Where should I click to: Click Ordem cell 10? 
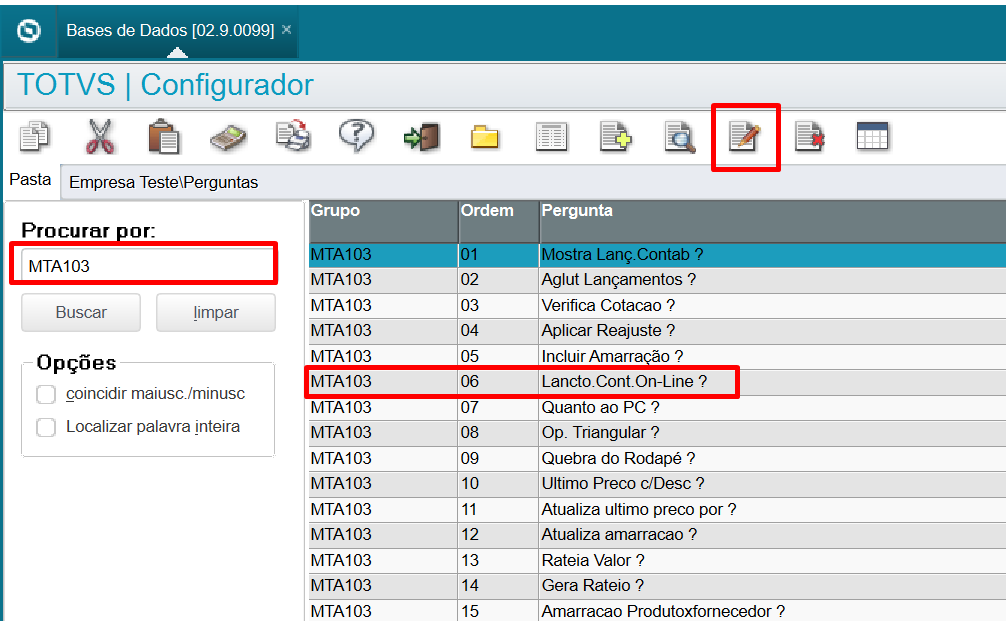(x=499, y=483)
